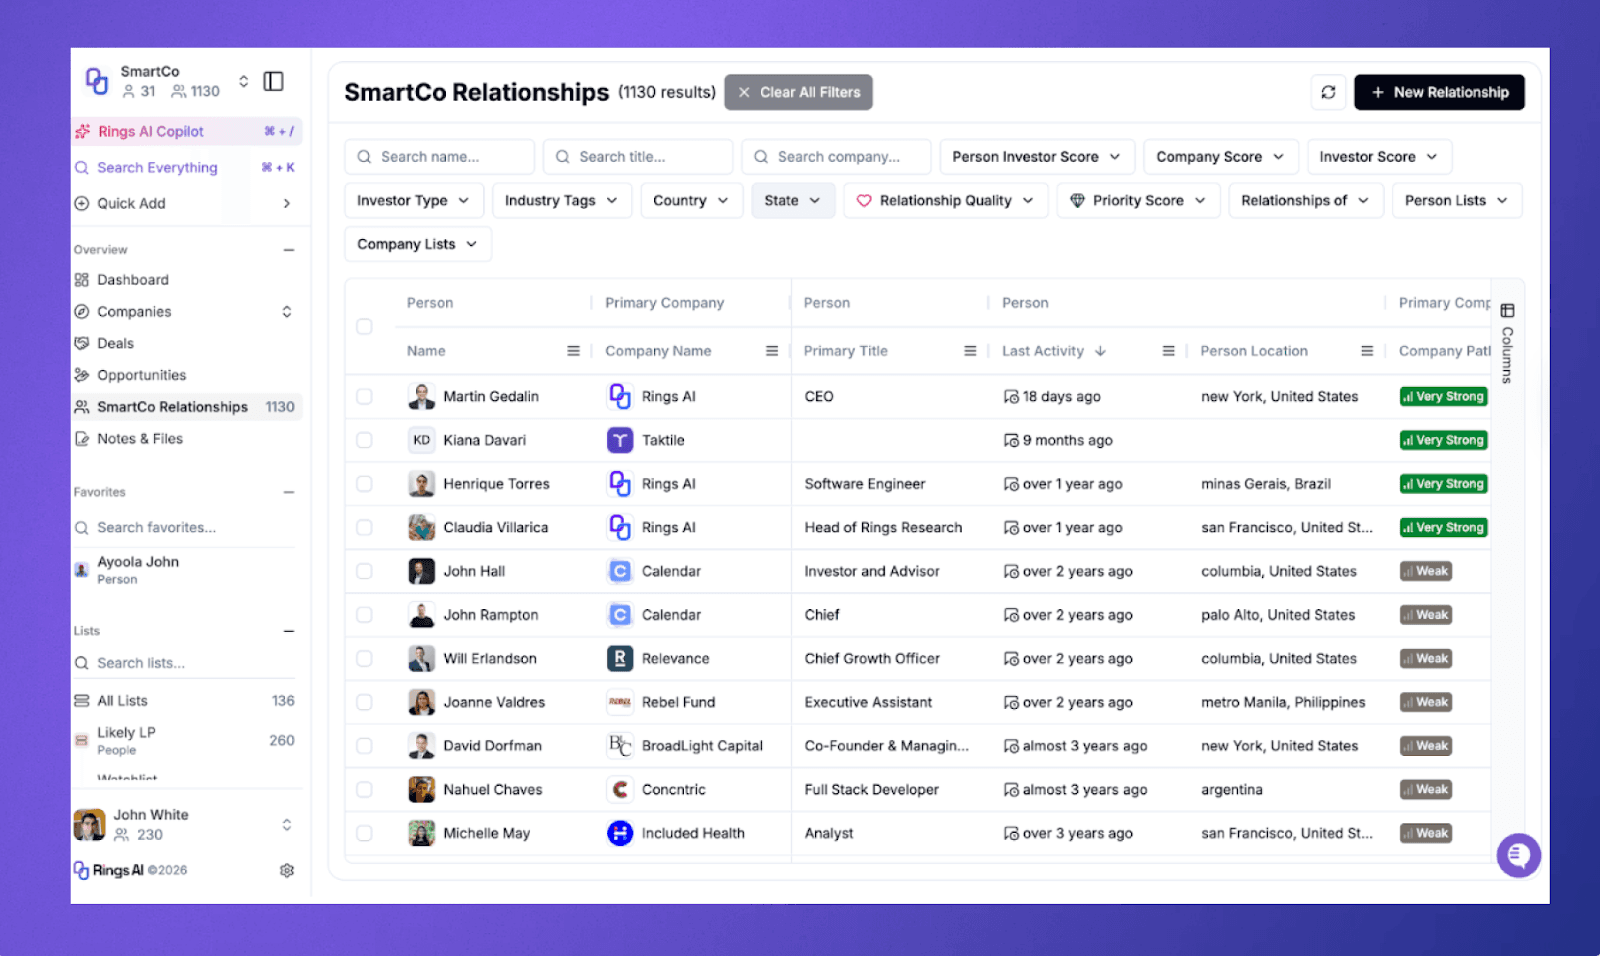Check the Kiana Davari row checkbox

click(364, 440)
